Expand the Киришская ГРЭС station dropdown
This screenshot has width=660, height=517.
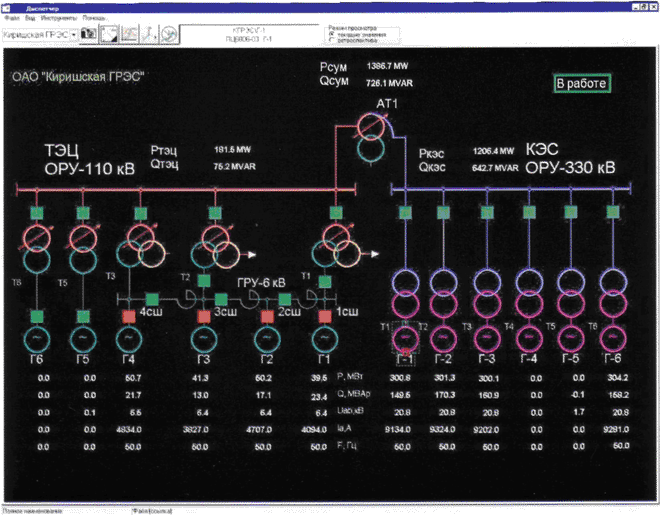pyautogui.click(x=73, y=34)
